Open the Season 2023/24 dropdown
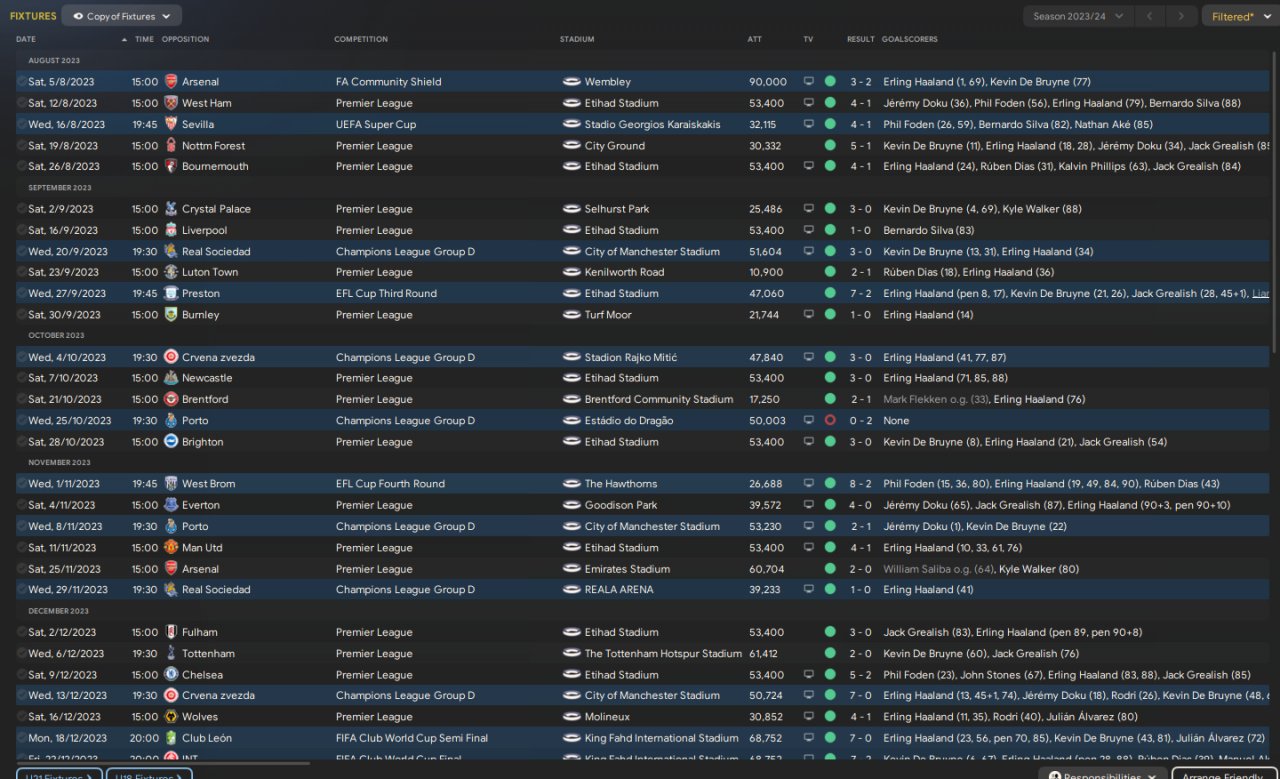 tap(1078, 16)
